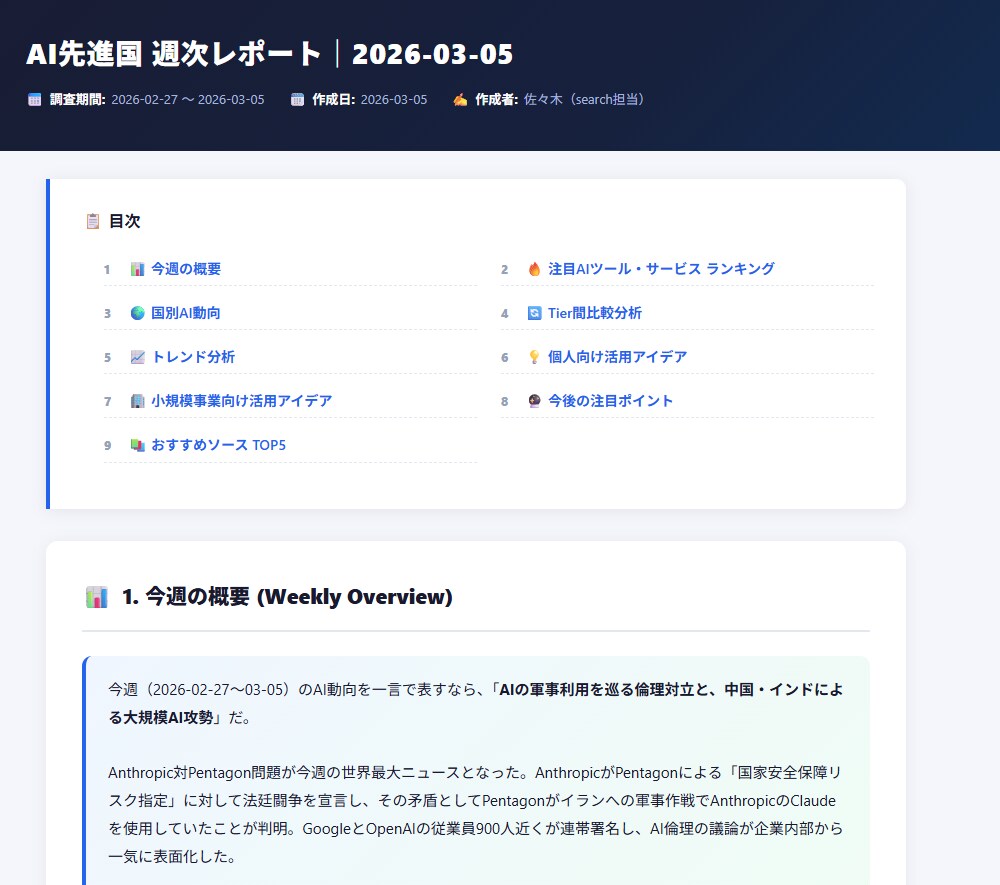Click the books icon beside おすすめソース
Viewport: 1000px width, 885px height.
[137, 445]
